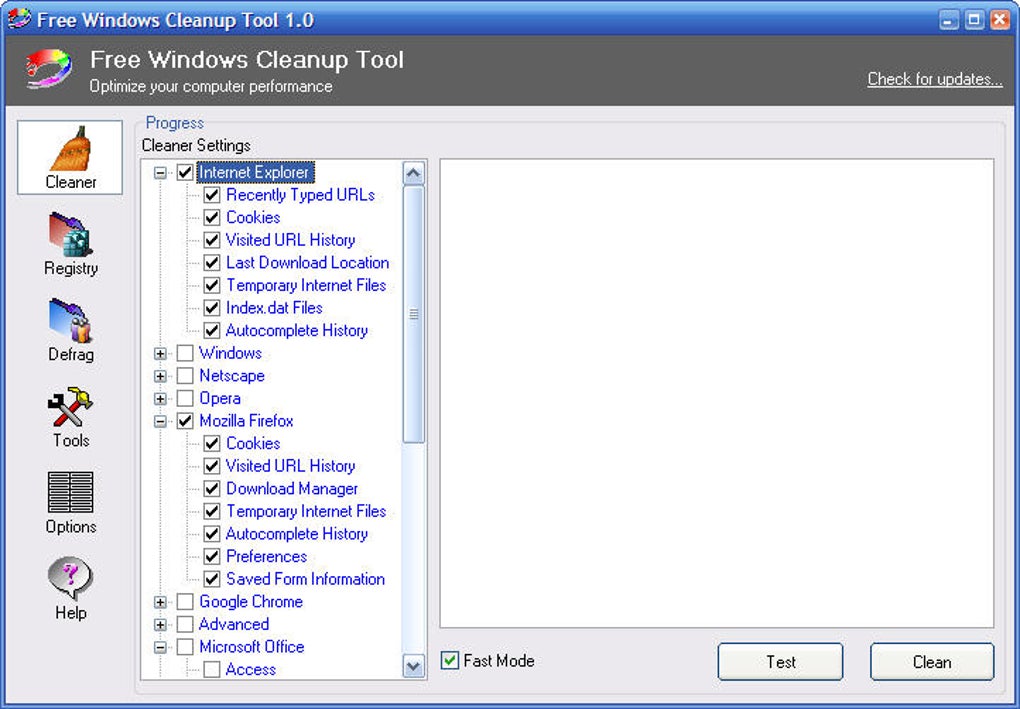The image size is (1020, 709).
Task: Select Visited URL History under Mozilla Firefox
Action: click(x=290, y=466)
